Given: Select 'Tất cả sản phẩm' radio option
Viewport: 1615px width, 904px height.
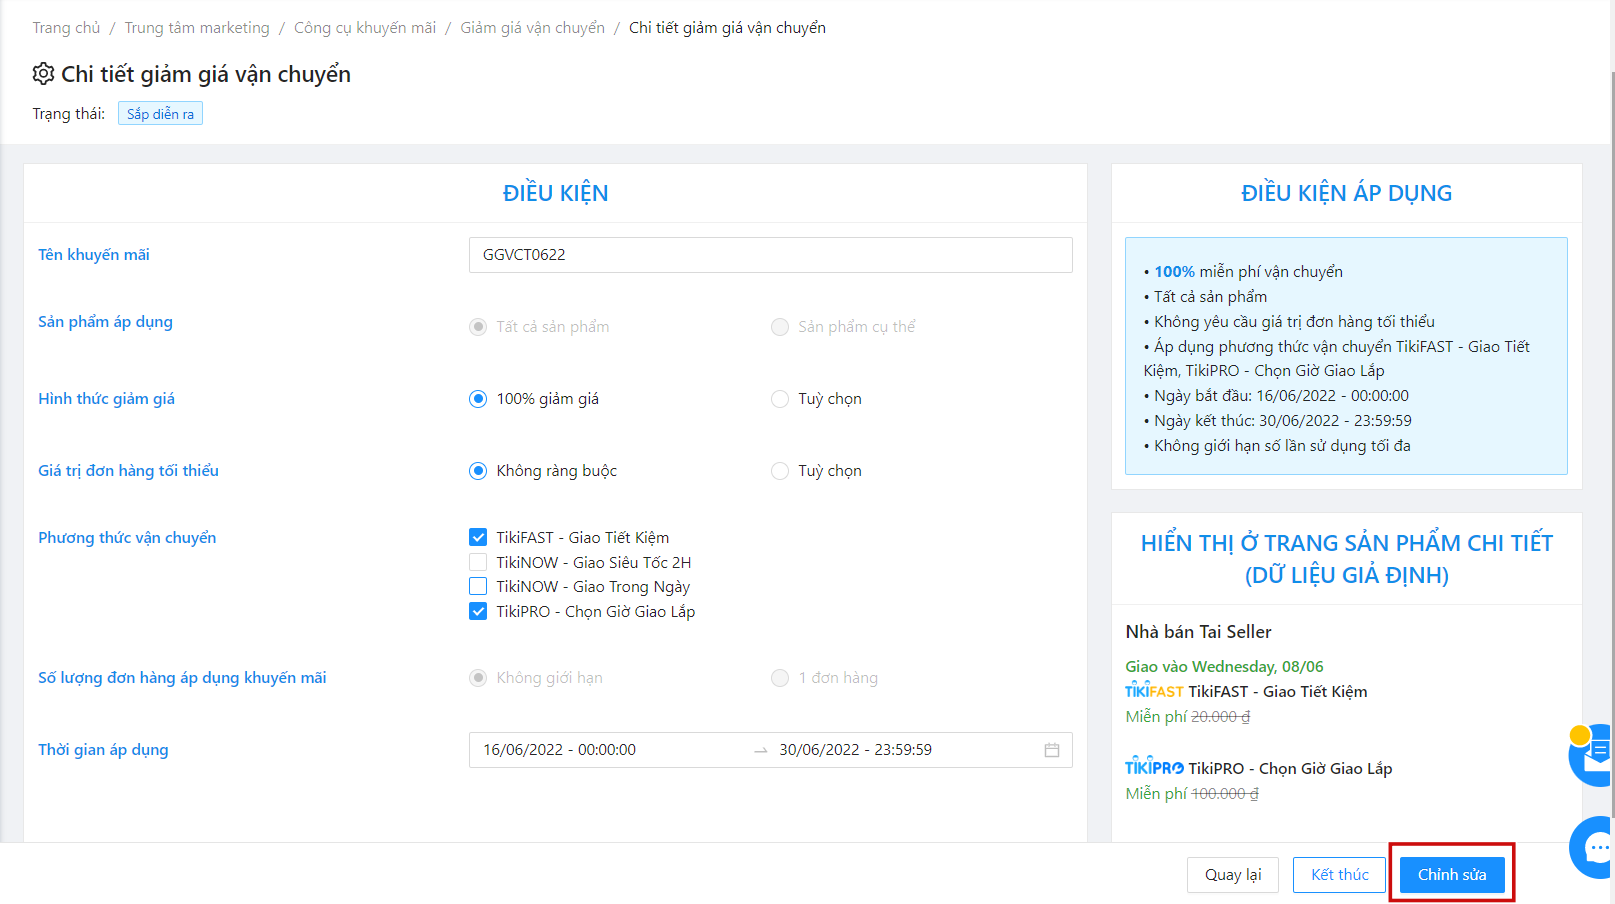Looking at the screenshot, I should 478,327.
